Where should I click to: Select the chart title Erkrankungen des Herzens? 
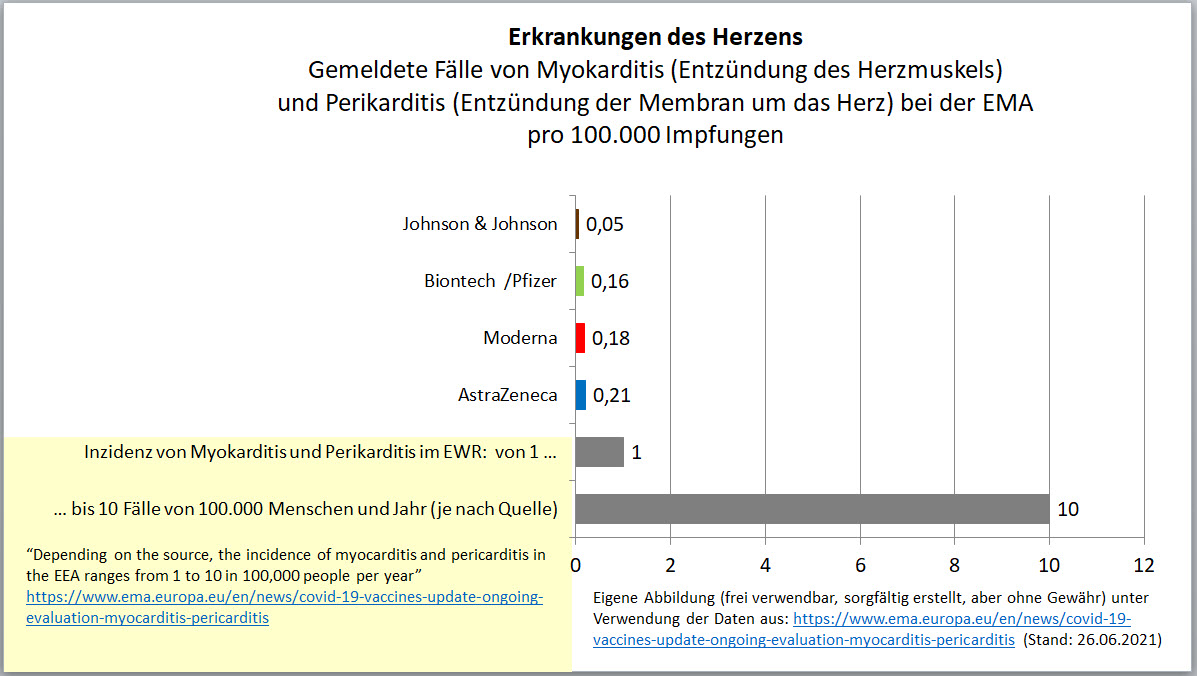[655, 36]
